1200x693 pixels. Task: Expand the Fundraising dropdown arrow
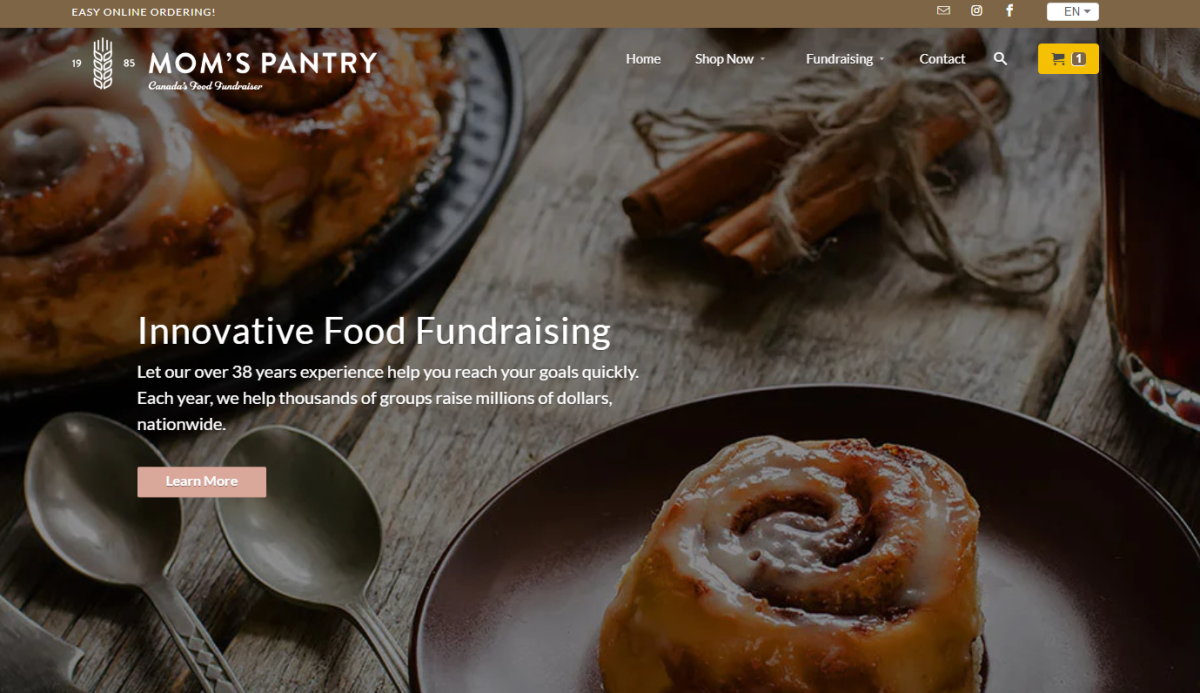pos(882,60)
